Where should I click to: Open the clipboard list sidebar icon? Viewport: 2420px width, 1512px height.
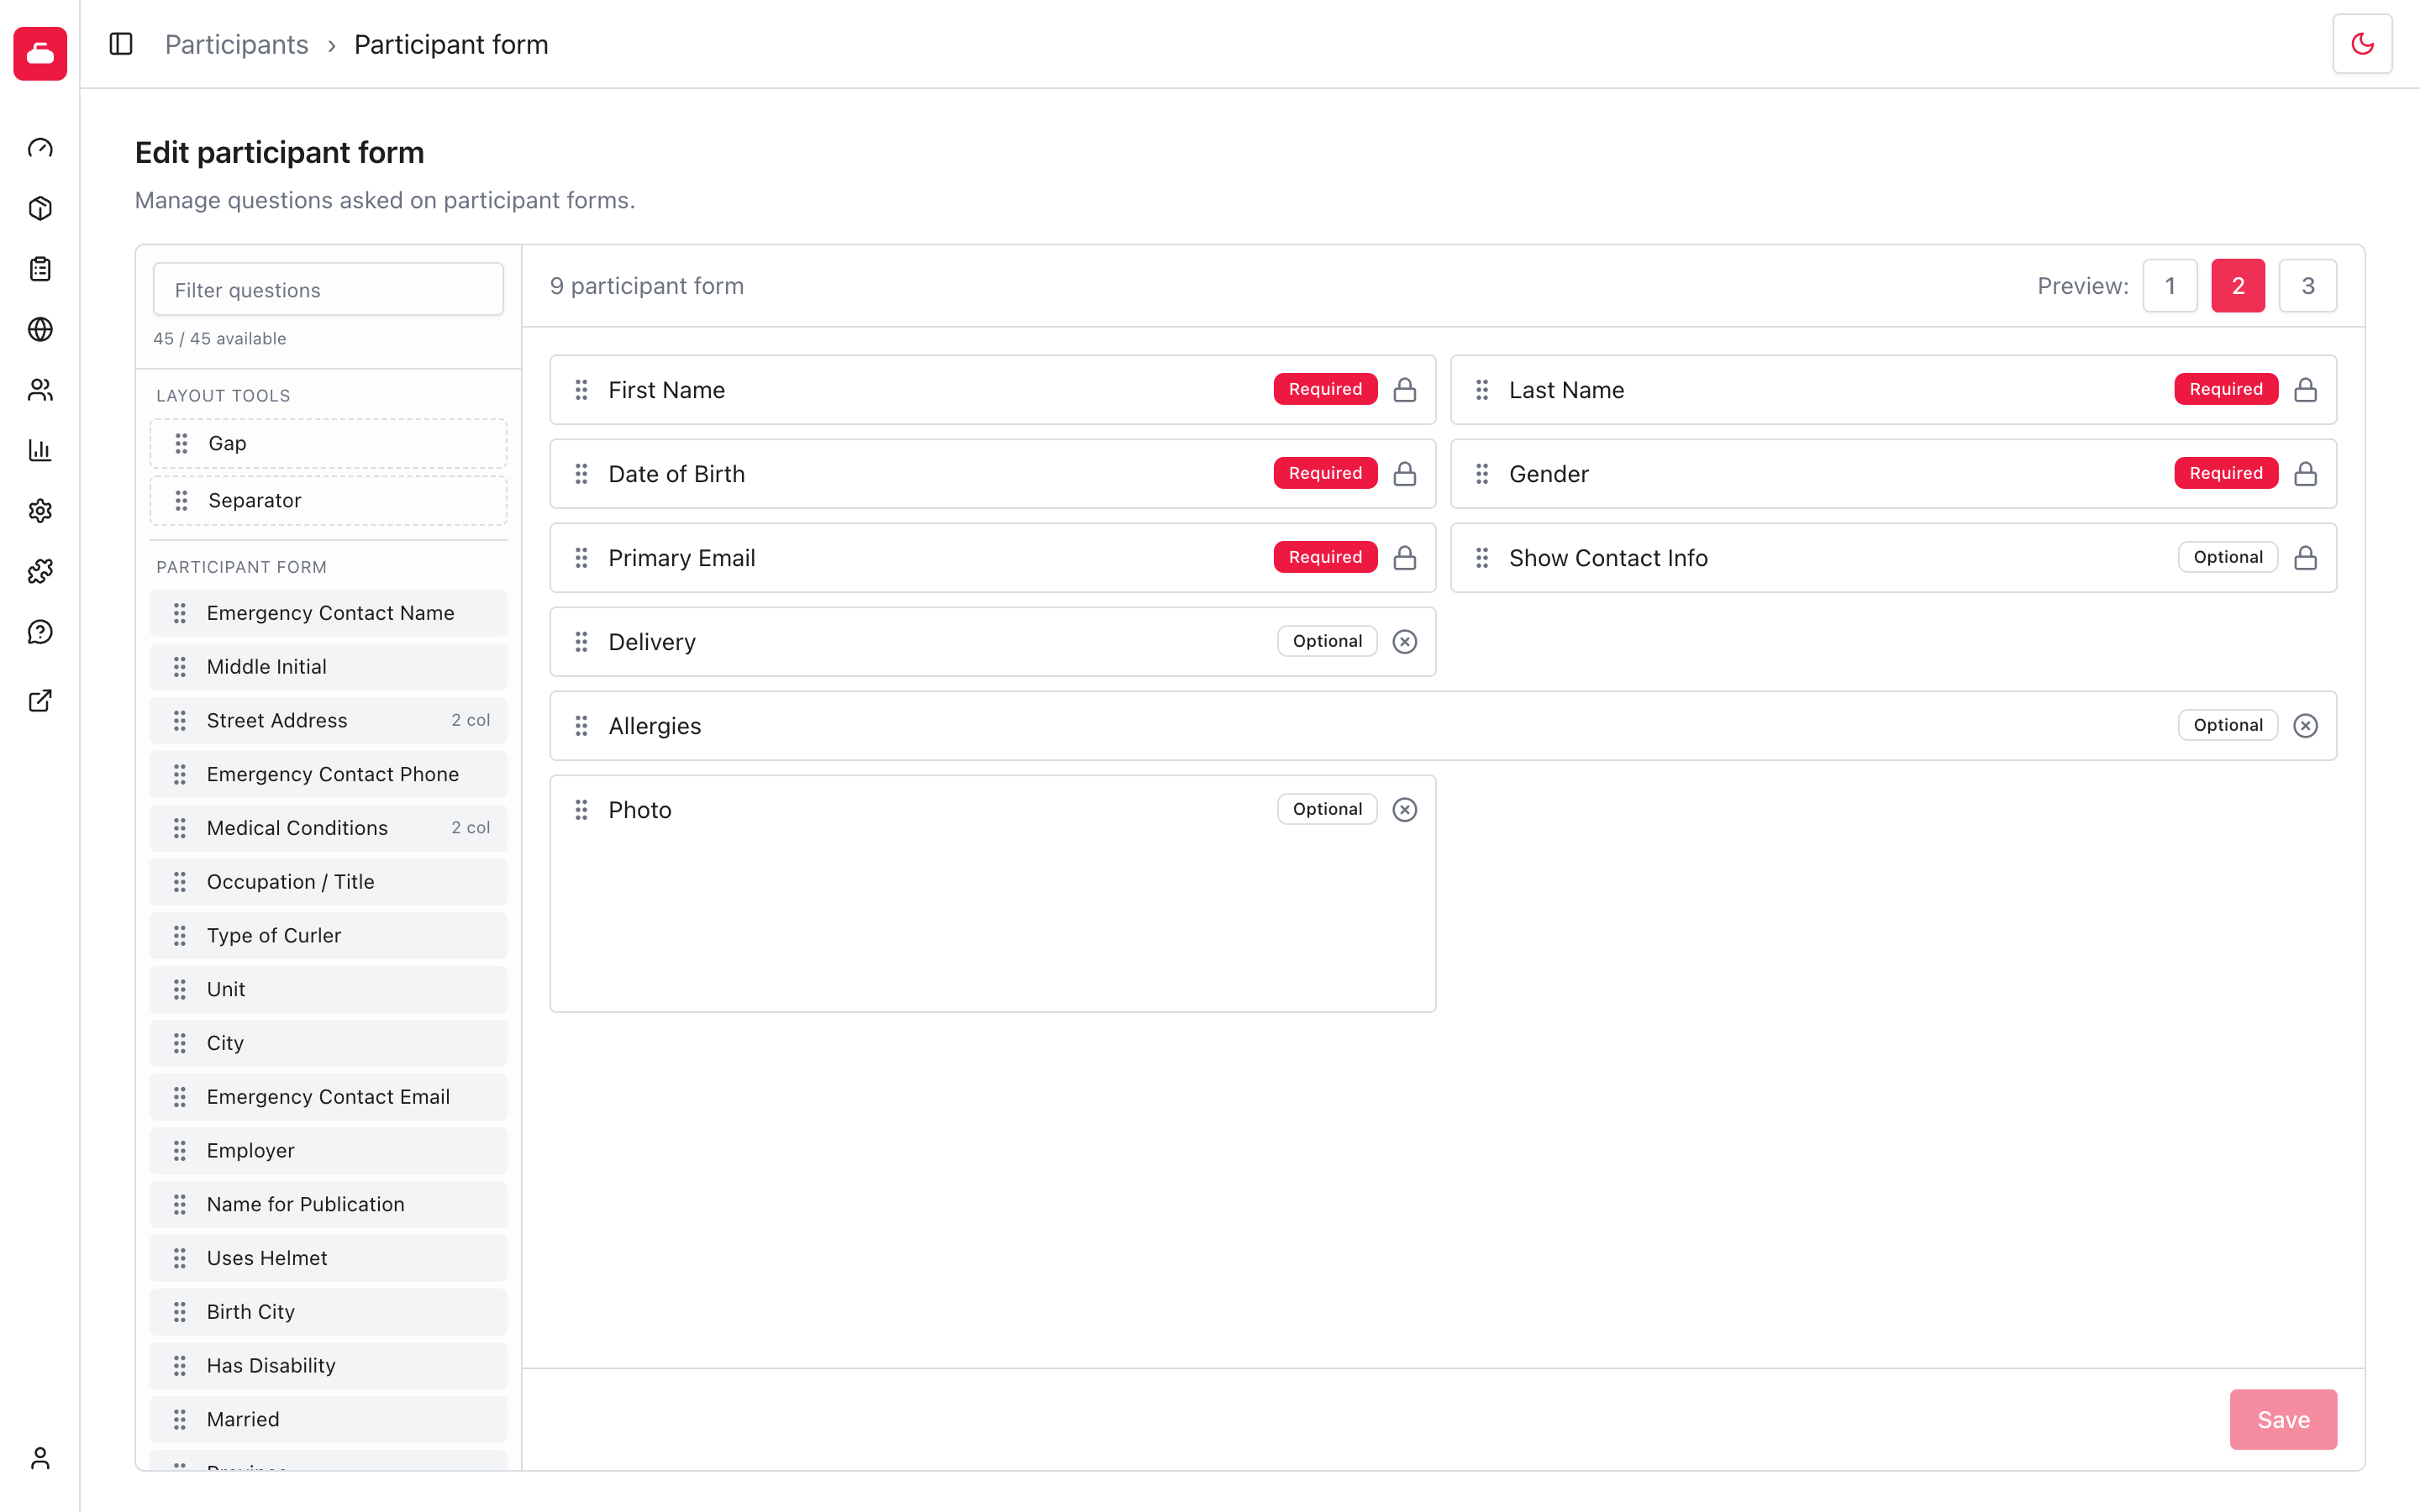[x=40, y=269]
